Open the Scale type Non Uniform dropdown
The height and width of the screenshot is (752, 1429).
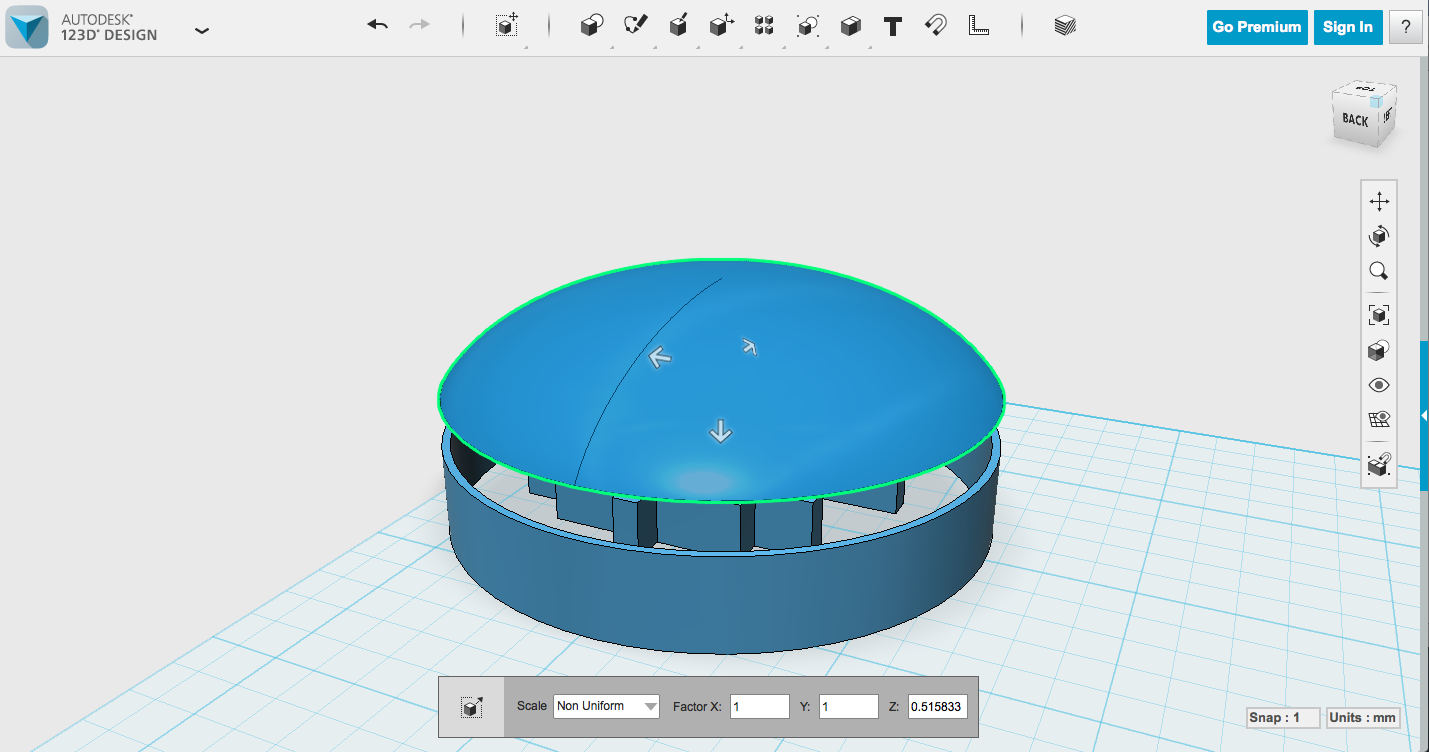click(606, 706)
